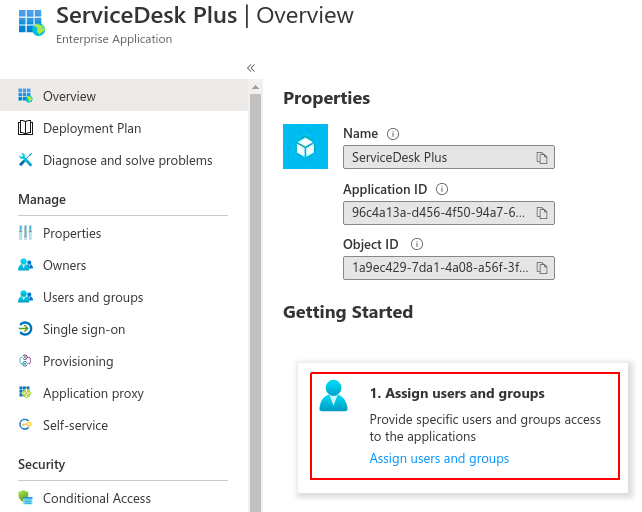Copy the Application ID value

click(542, 213)
